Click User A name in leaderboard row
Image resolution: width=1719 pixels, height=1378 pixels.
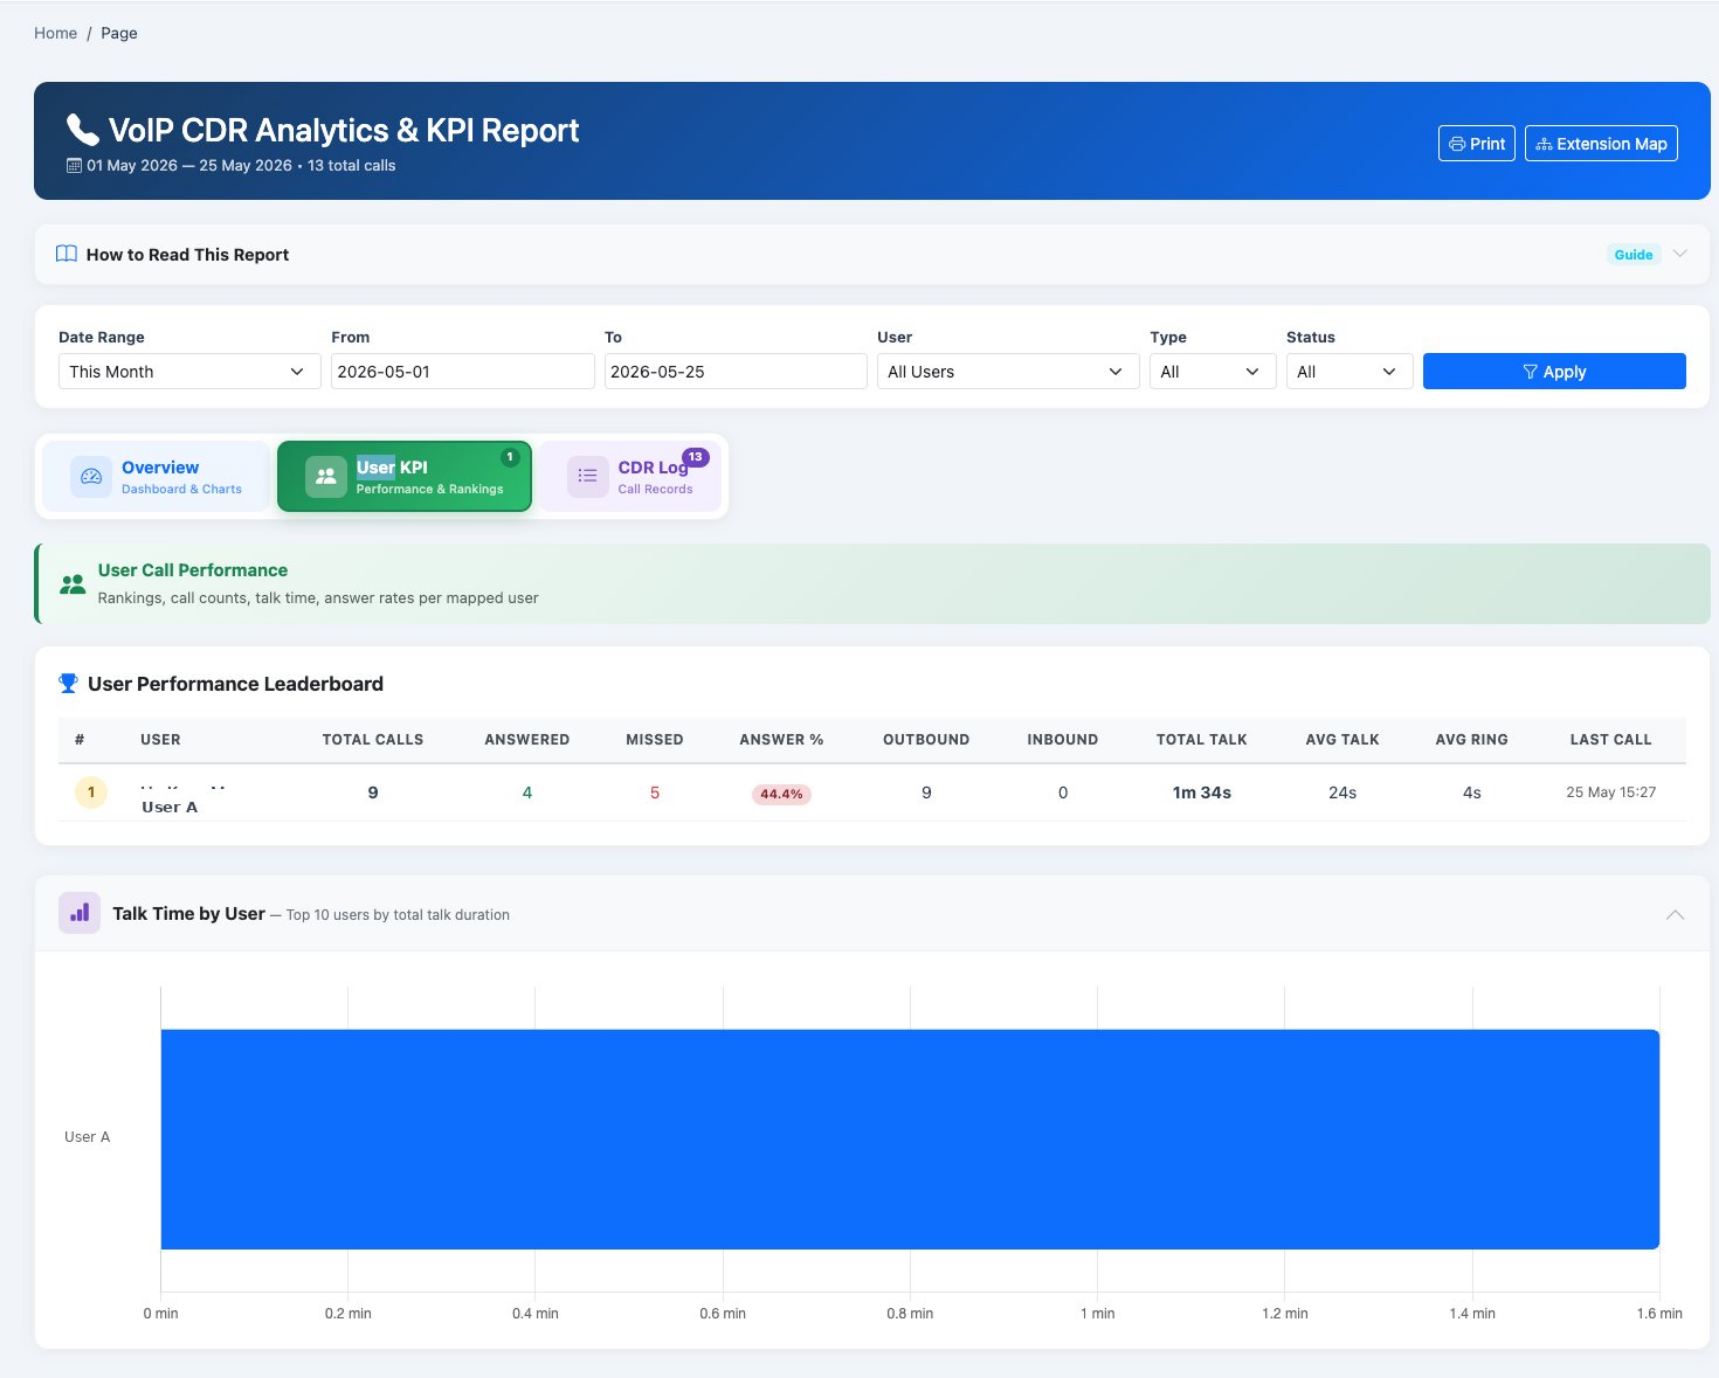tap(170, 807)
